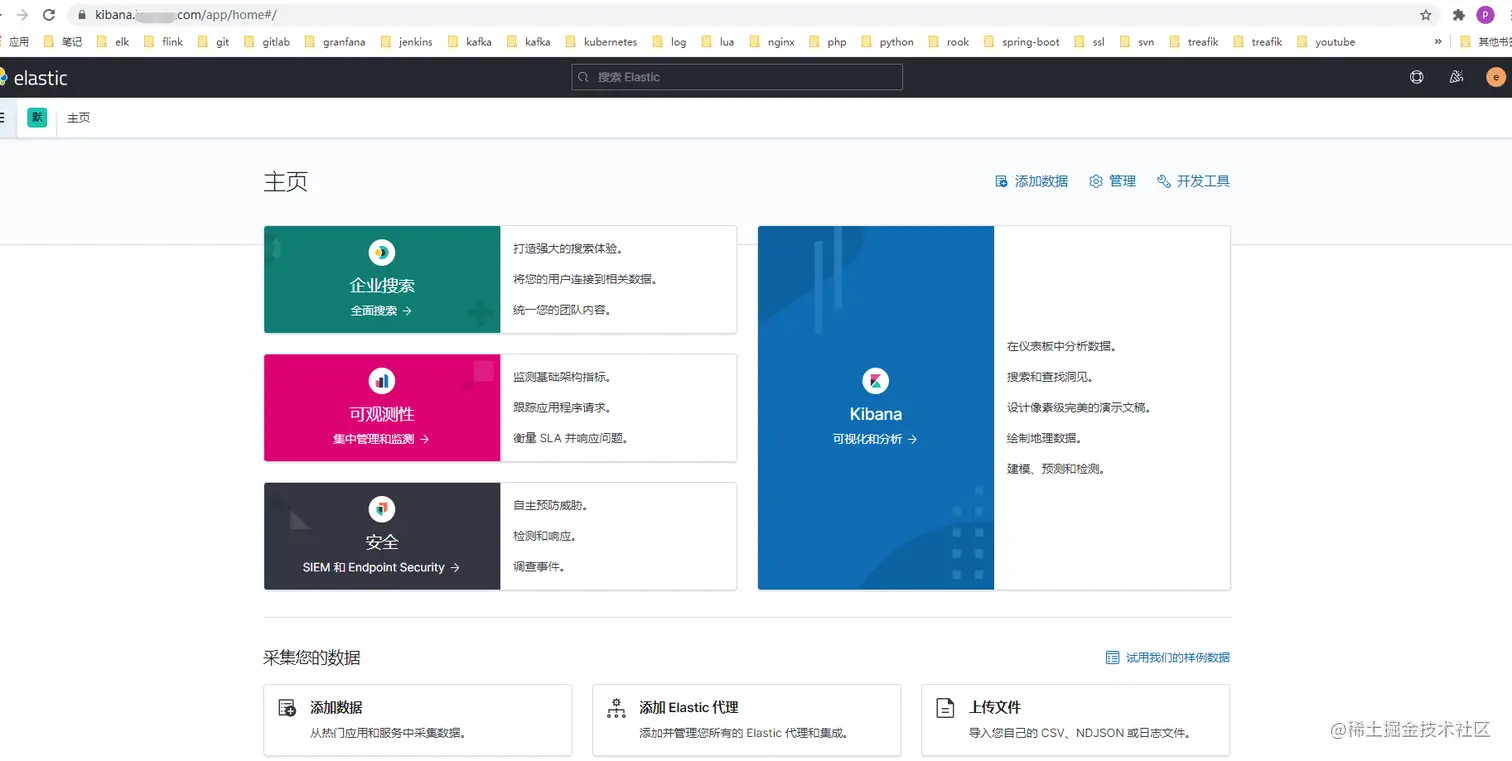Click the text 自主预防威胁。
The width and height of the screenshot is (1512, 761).
coord(549,505)
